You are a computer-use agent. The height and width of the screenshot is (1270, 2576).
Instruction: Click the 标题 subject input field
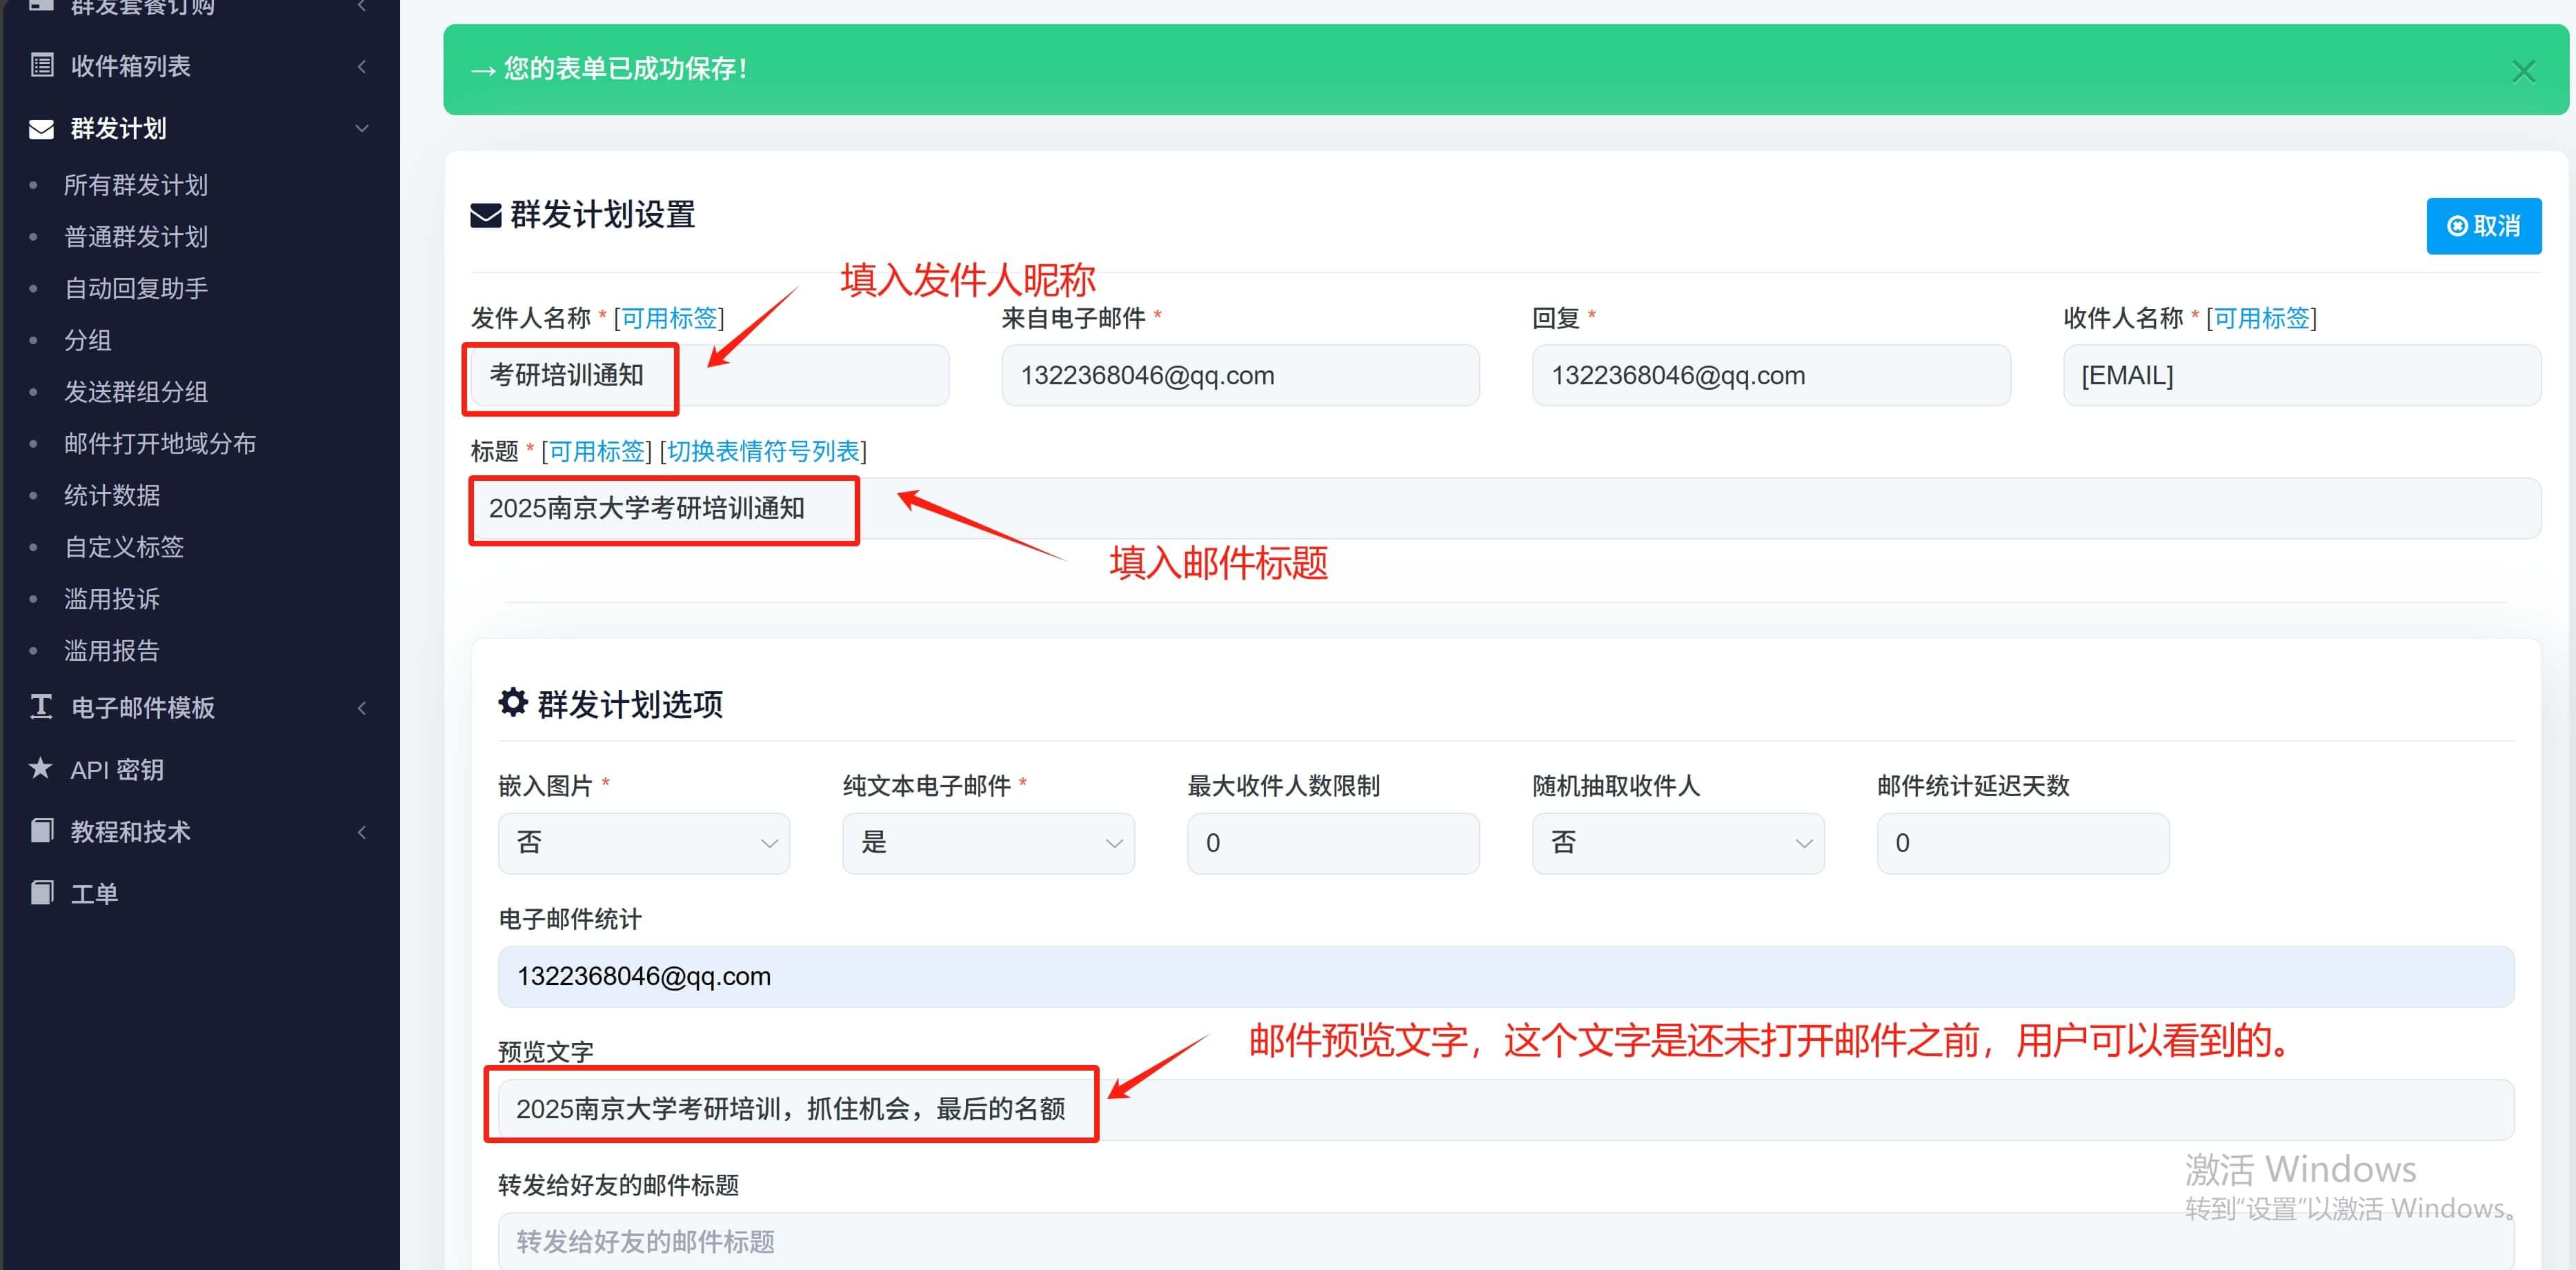pos(1505,508)
